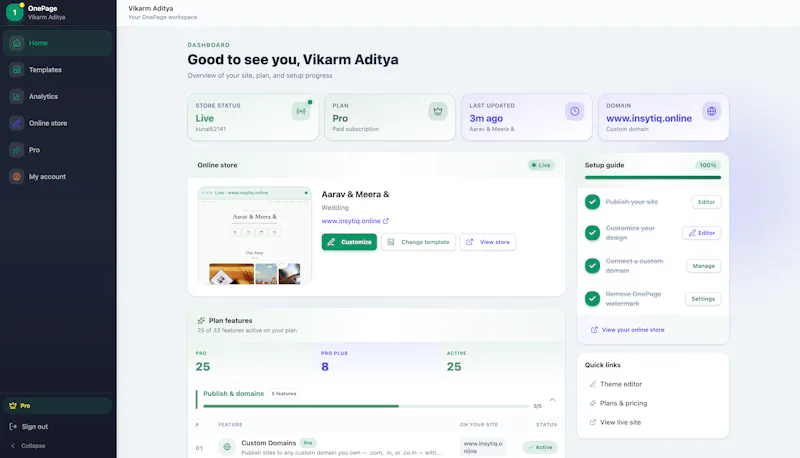This screenshot has height=458, width=800.
Task: Click Change template button
Action: point(418,242)
